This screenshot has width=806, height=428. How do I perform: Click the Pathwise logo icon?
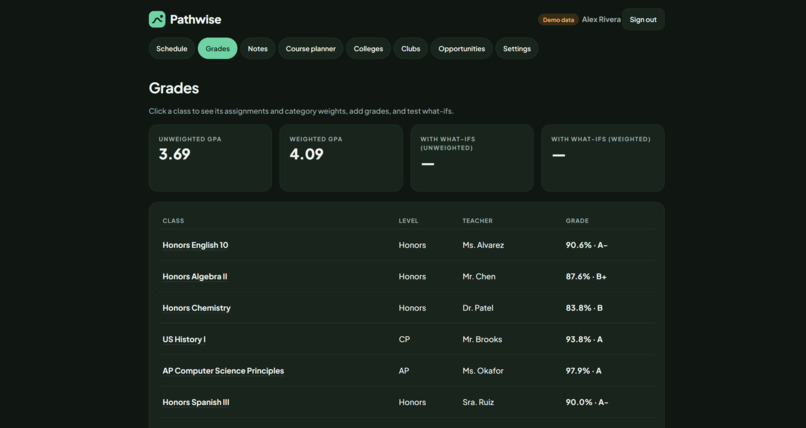[157, 20]
